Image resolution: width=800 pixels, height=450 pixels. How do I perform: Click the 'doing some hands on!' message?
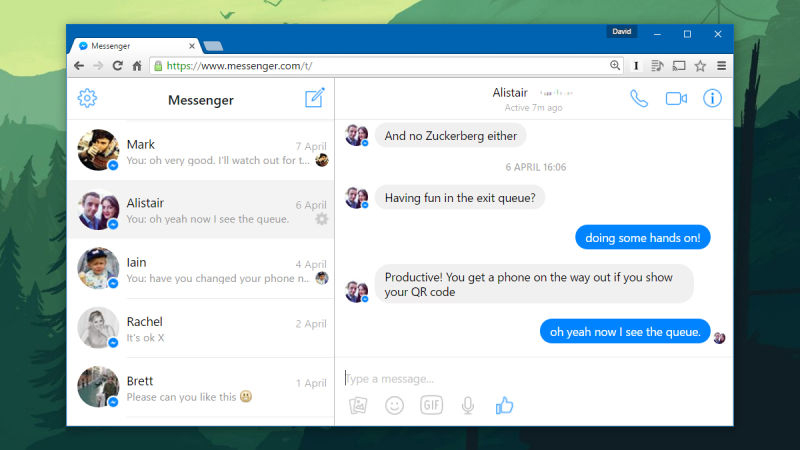click(643, 238)
